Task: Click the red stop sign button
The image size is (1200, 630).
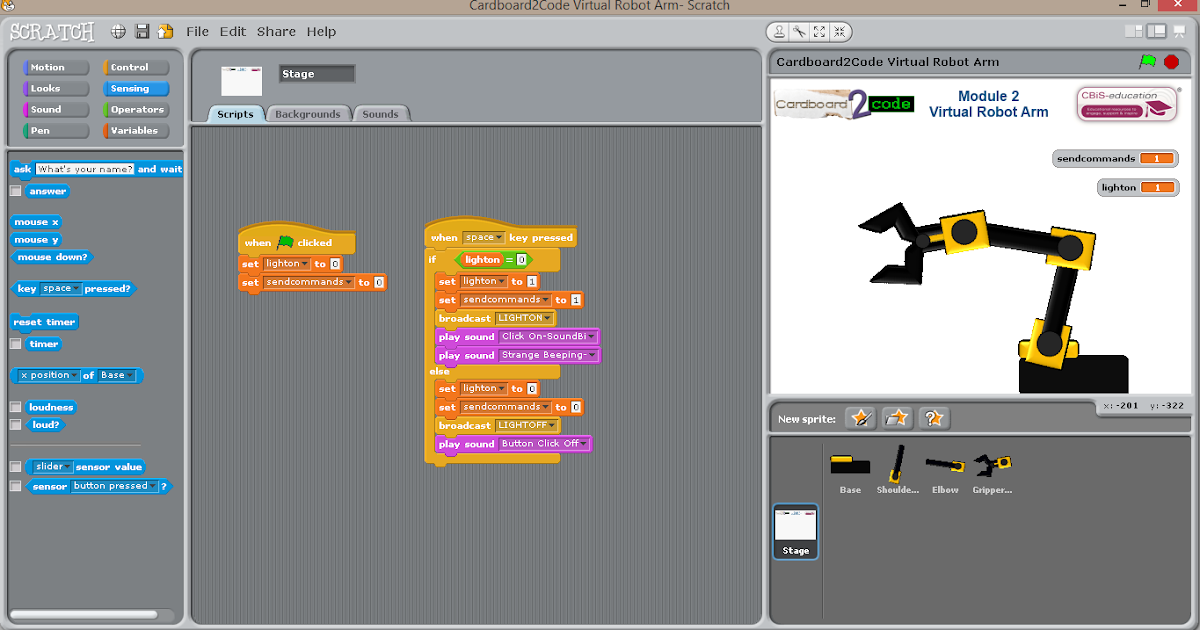Action: pyautogui.click(x=1172, y=62)
